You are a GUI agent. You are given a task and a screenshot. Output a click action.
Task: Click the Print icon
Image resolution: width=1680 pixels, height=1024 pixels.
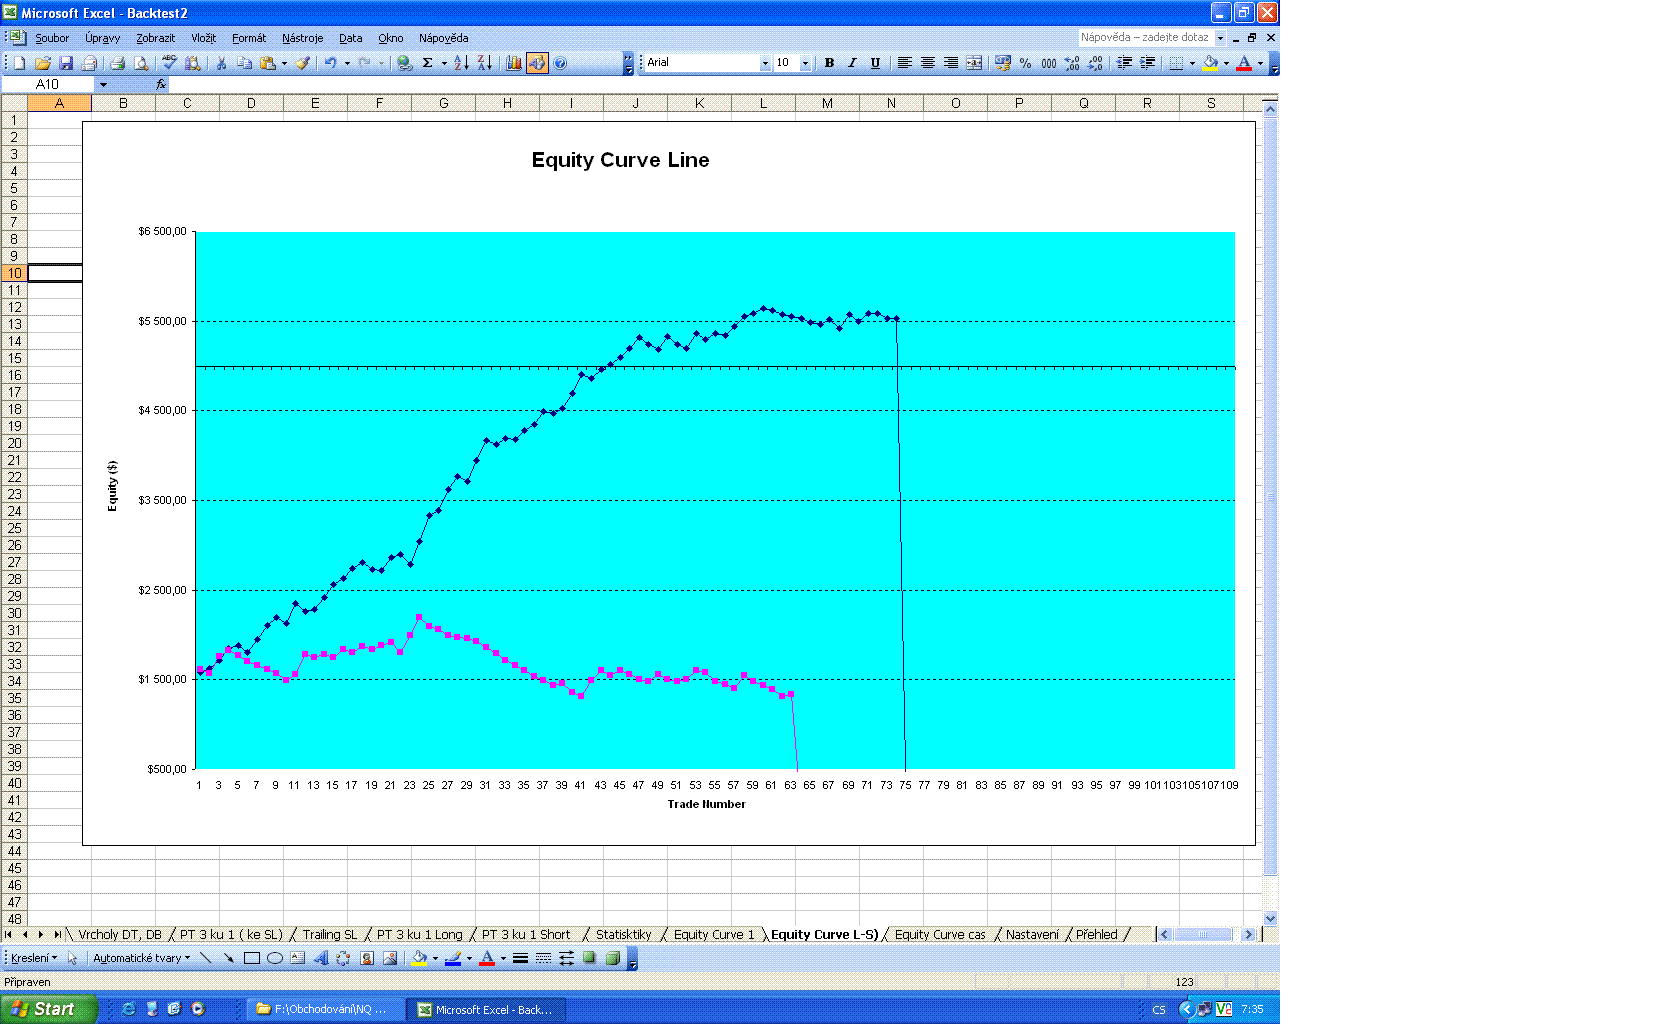(117, 63)
